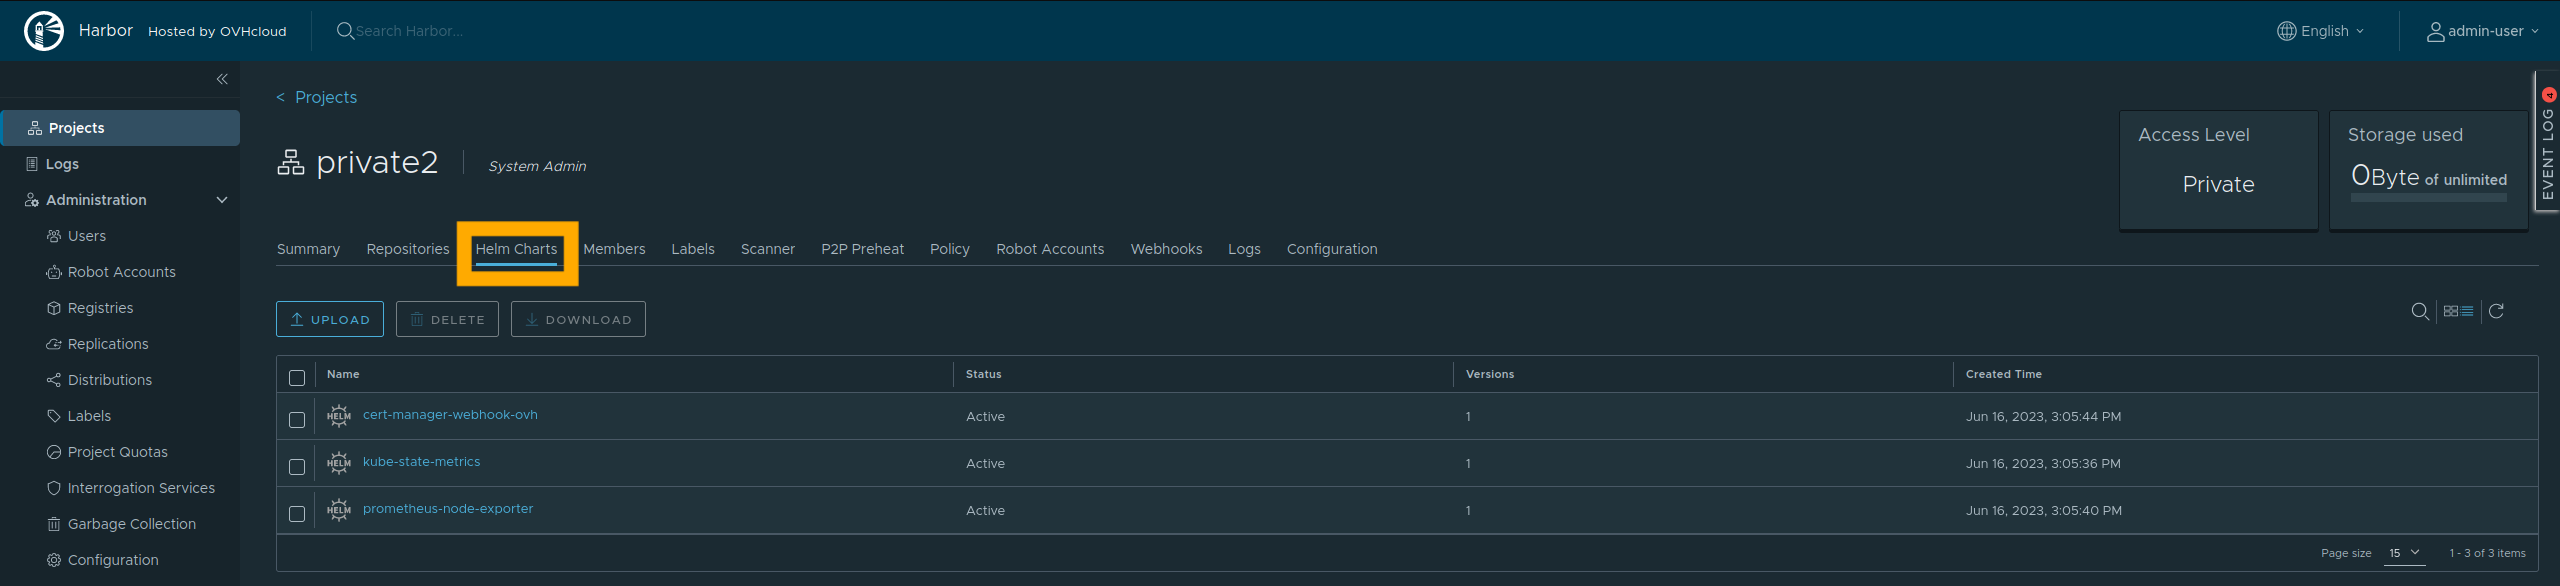The height and width of the screenshot is (586, 2560).
Task: Open the project Logs tab
Action: click(x=1244, y=249)
